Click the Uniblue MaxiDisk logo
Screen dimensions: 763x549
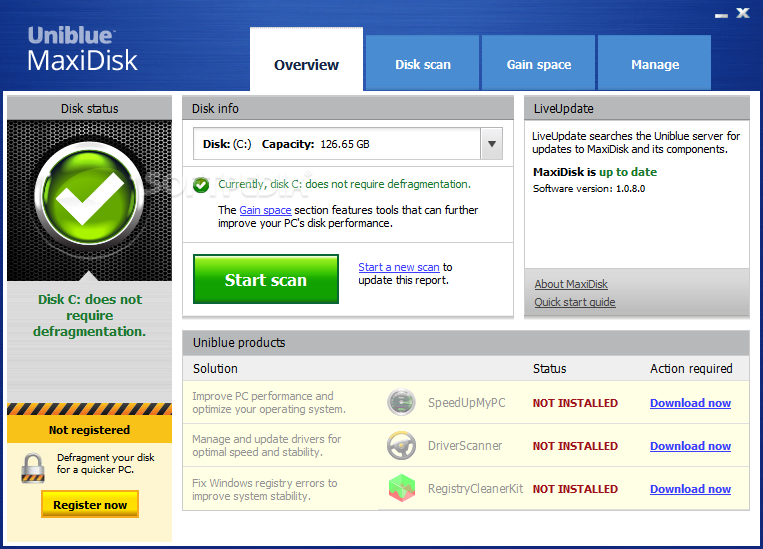tap(82, 50)
